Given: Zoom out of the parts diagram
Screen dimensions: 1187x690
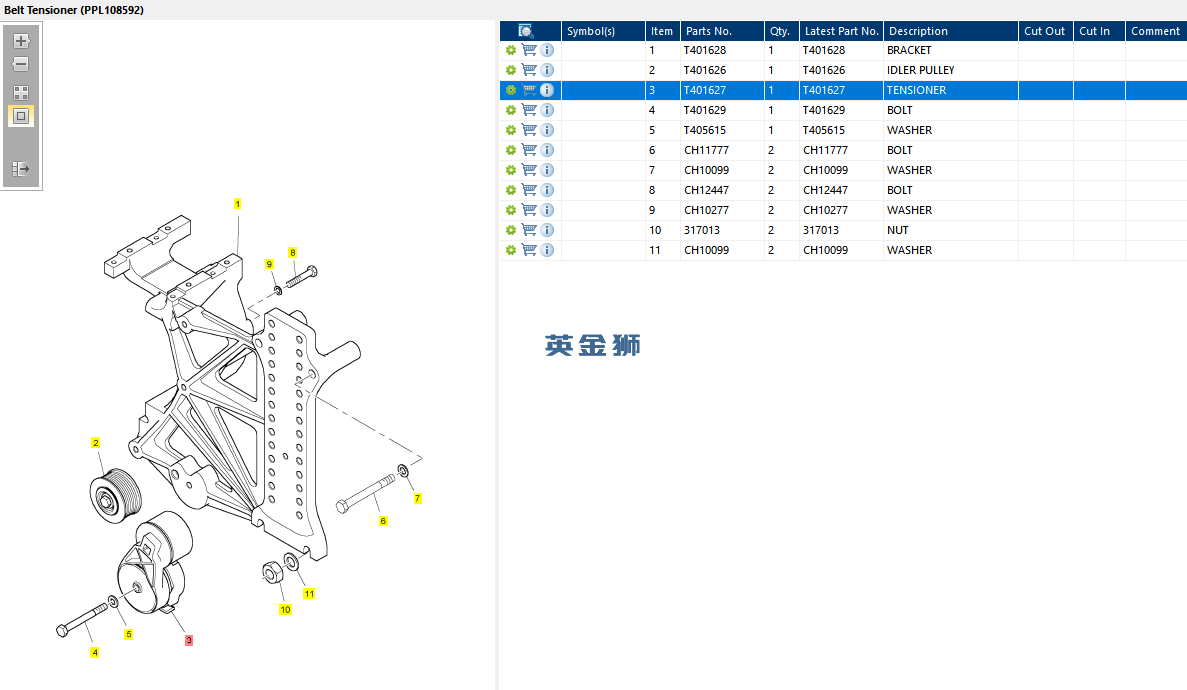Looking at the screenshot, I should coord(21,64).
